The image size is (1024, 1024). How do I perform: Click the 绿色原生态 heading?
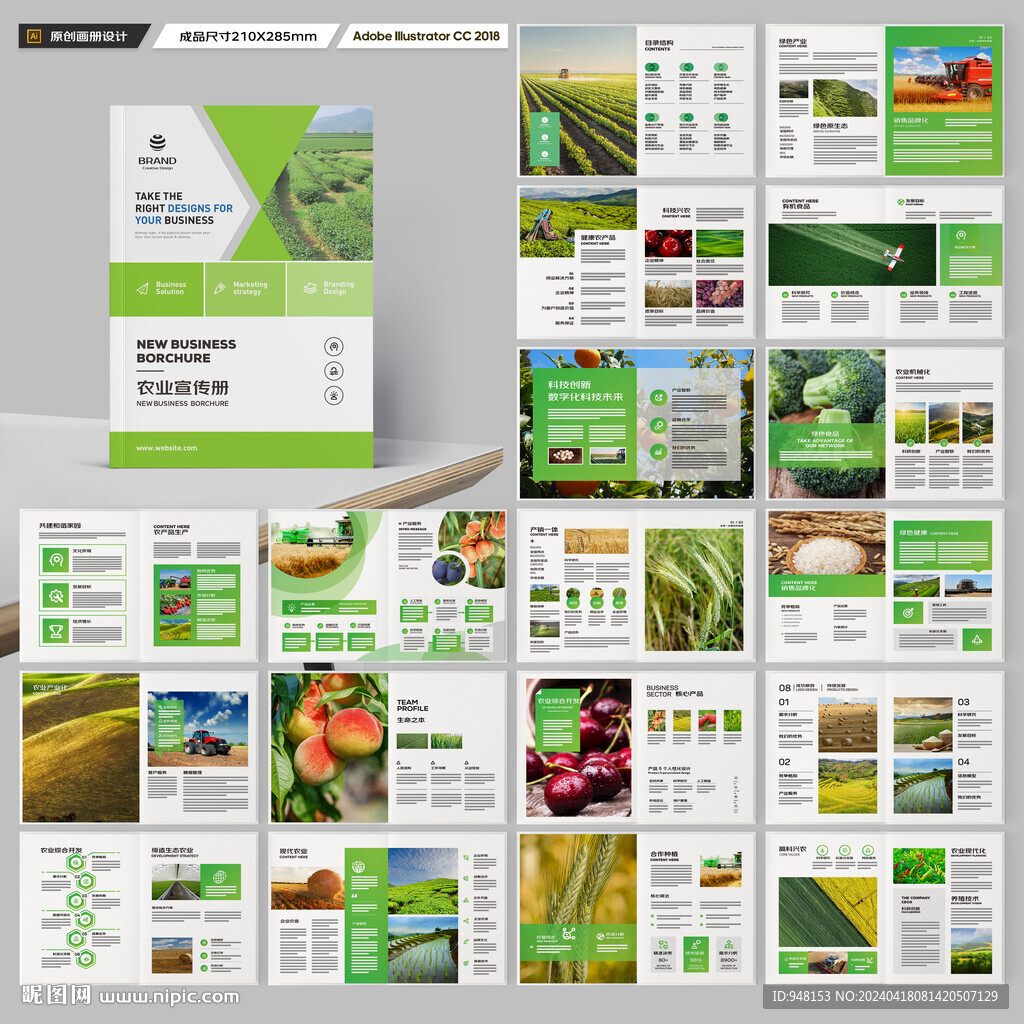tap(830, 125)
